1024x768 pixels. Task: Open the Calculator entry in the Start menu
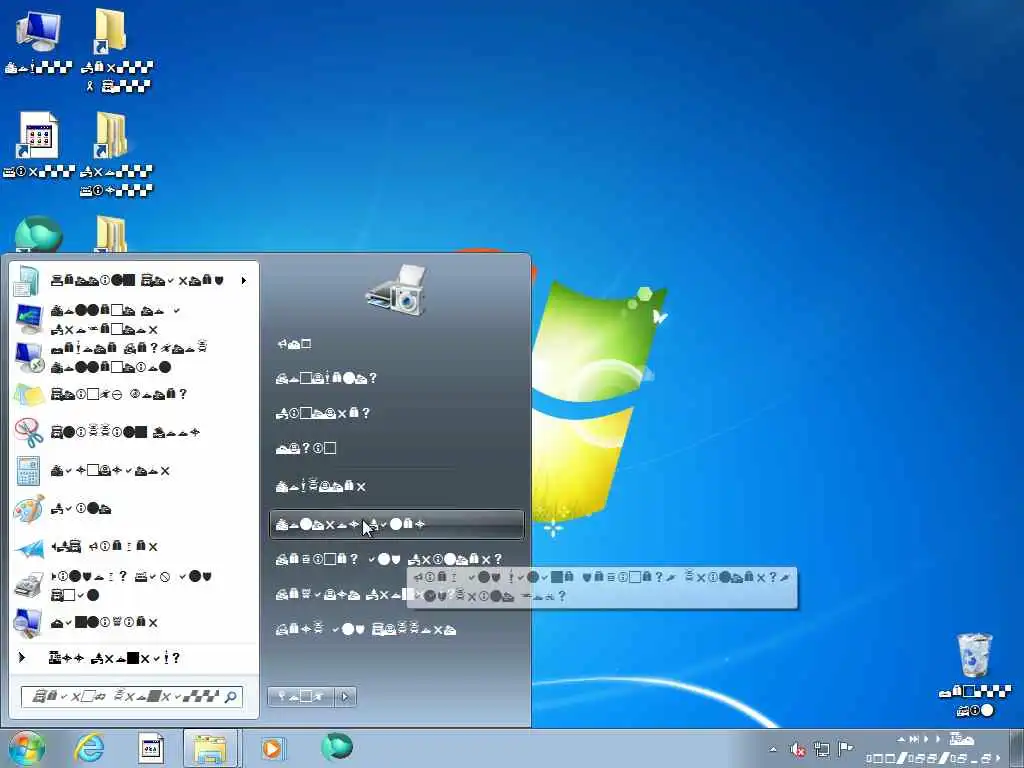pyautogui.click(x=134, y=470)
